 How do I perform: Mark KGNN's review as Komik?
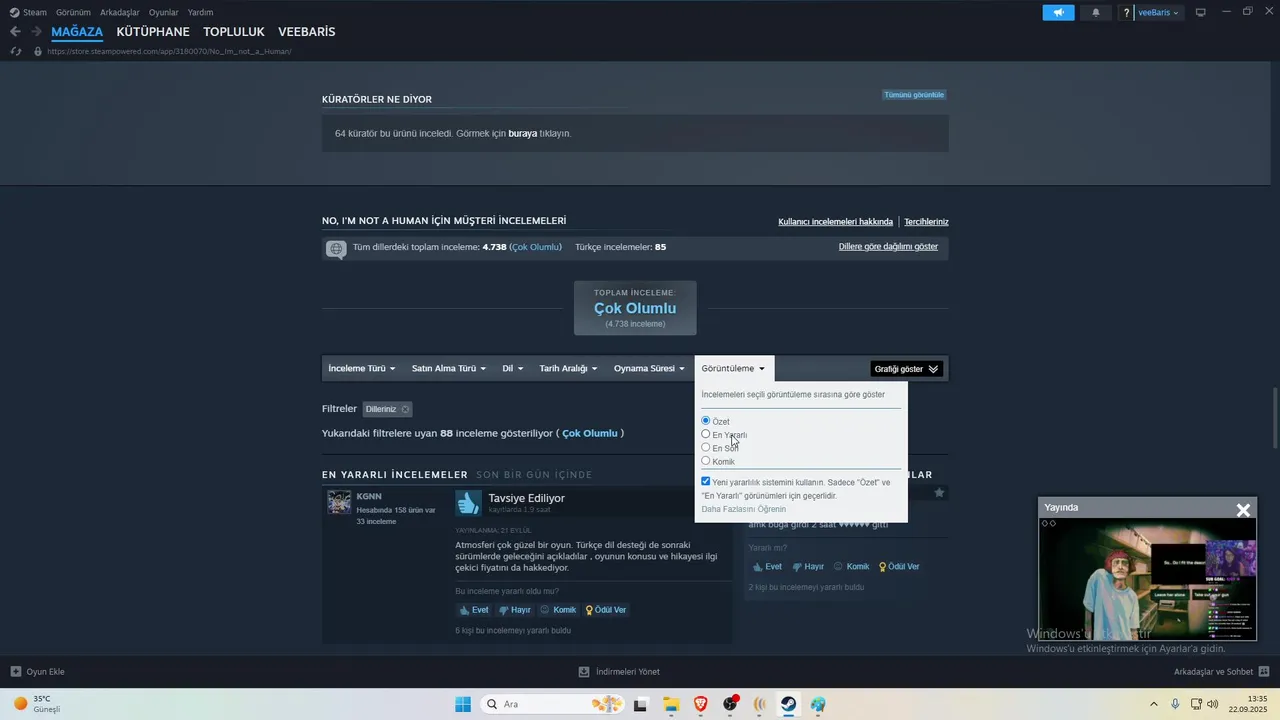click(558, 610)
